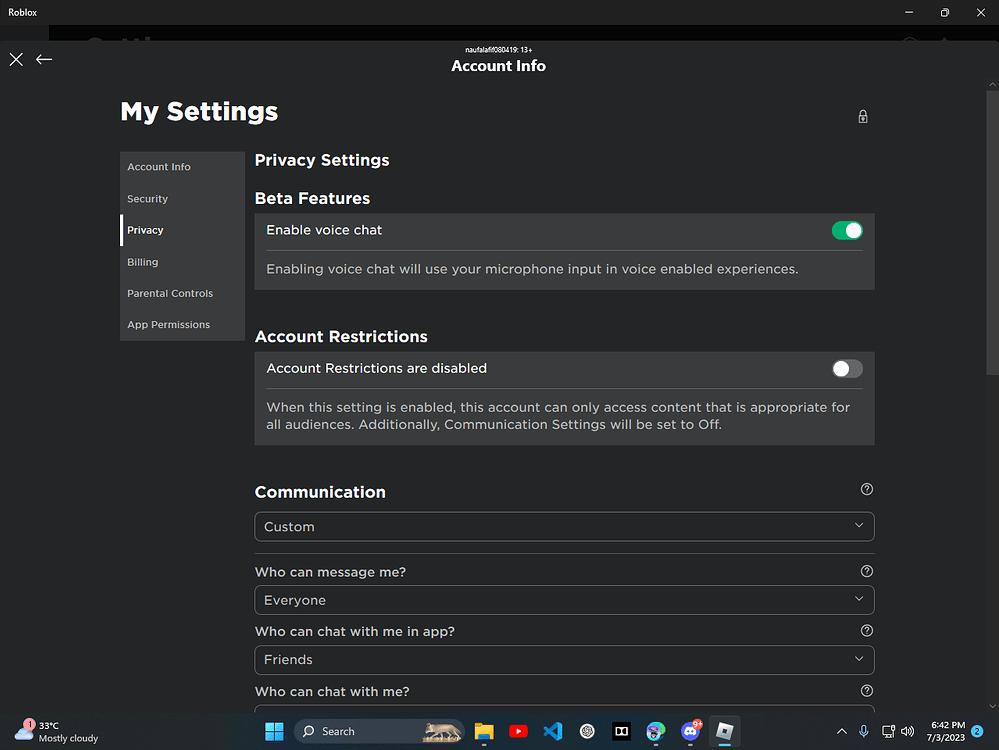999x750 pixels.
Task: Click the Windows taskbar Search box
Action: (379, 732)
